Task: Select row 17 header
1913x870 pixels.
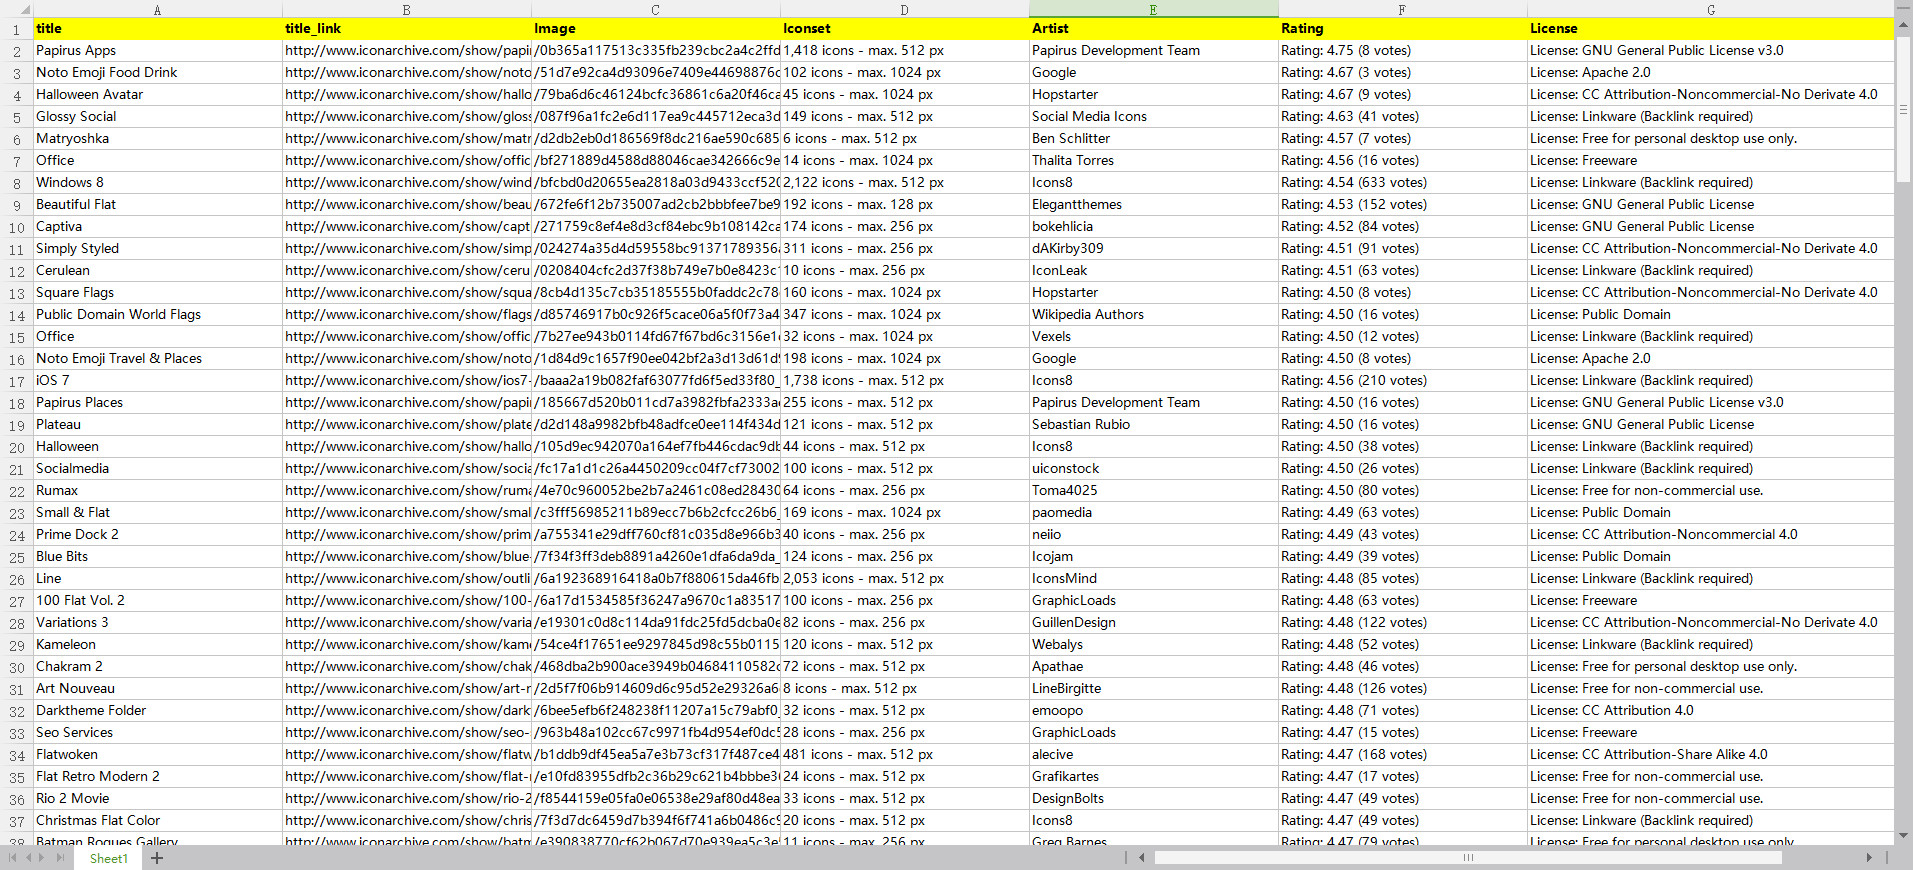Action: coord(16,381)
